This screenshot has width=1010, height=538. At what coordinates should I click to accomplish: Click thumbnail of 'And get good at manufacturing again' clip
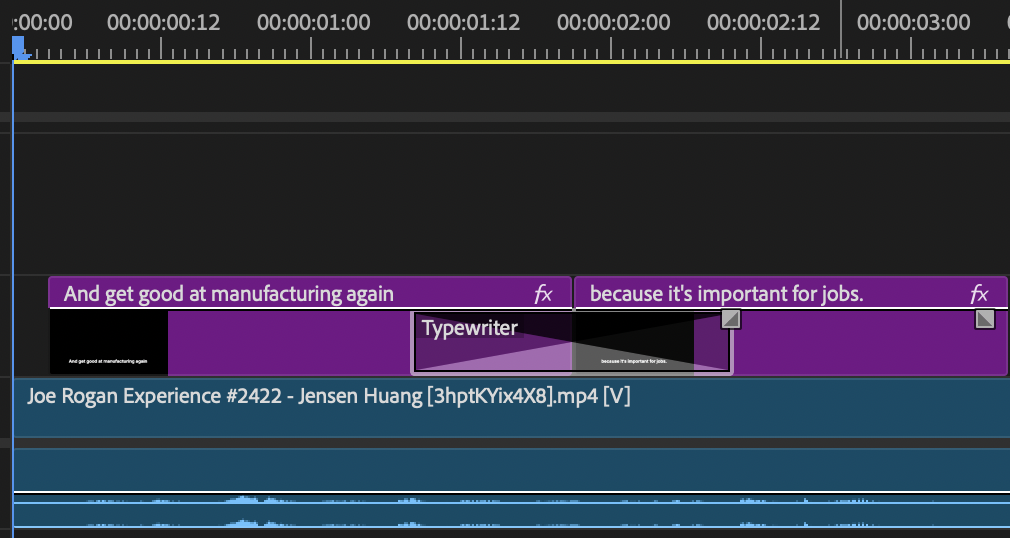point(109,343)
